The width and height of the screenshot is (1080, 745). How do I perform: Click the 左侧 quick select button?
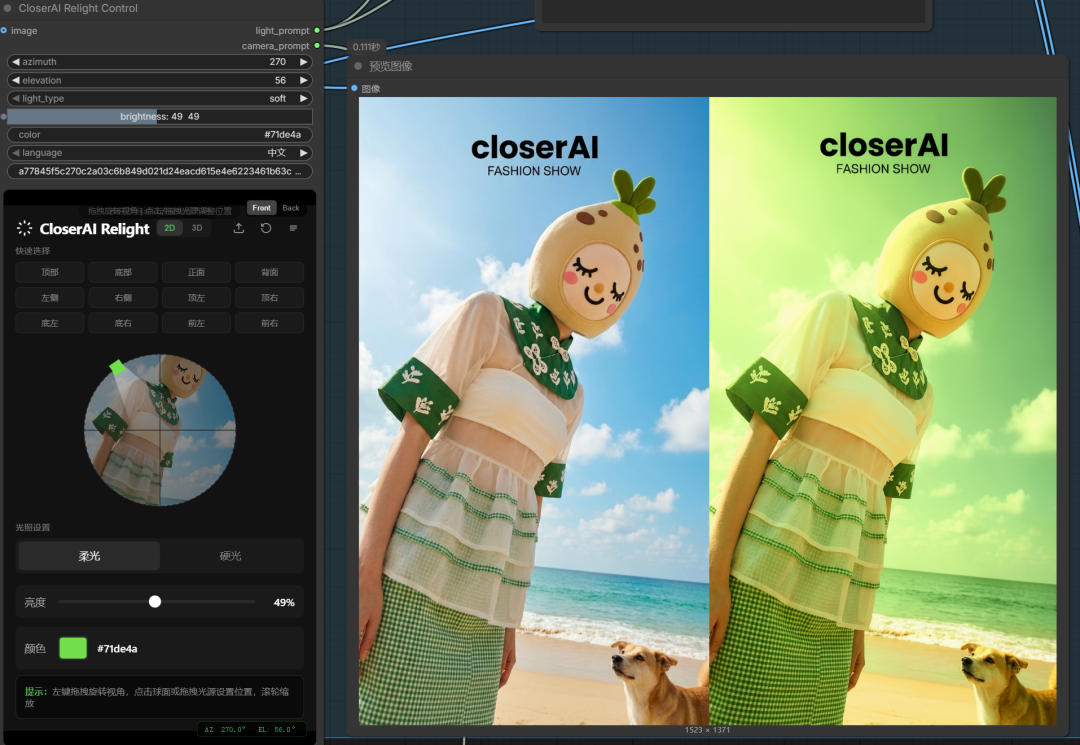pyautogui.click(x=50, y=298)
